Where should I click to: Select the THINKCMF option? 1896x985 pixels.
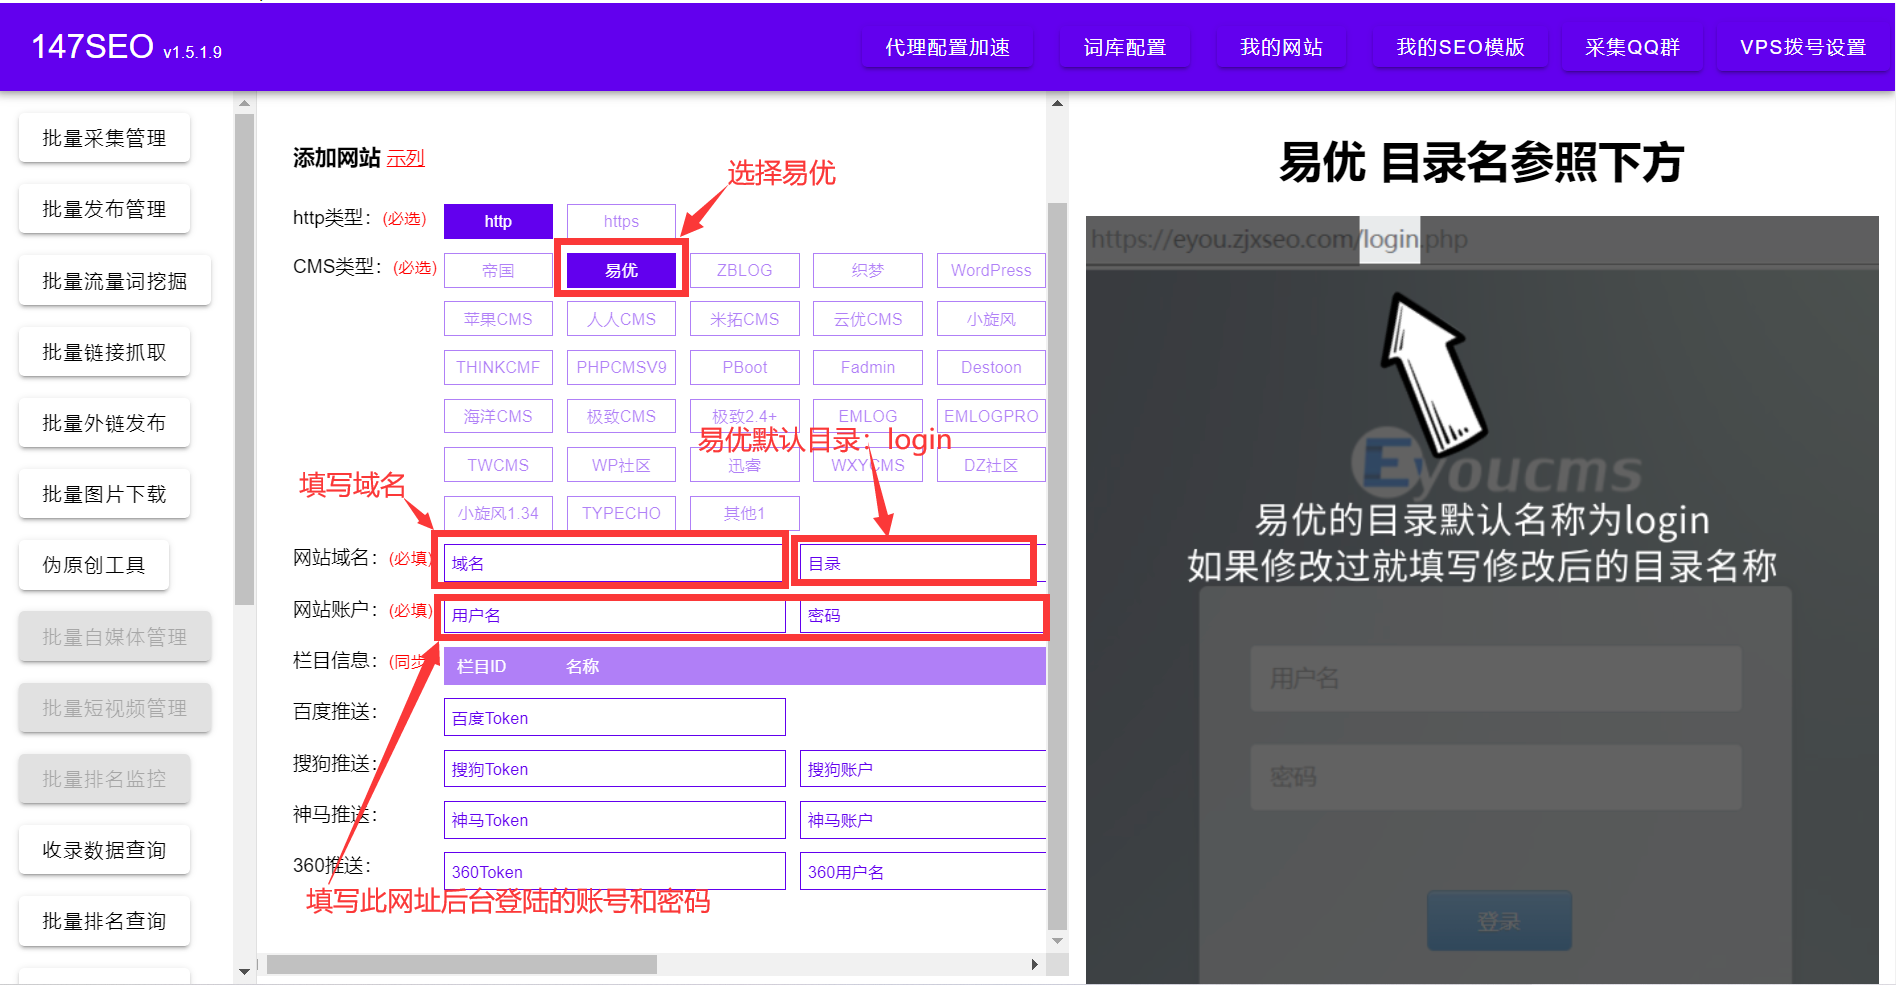tap(498, 367)
